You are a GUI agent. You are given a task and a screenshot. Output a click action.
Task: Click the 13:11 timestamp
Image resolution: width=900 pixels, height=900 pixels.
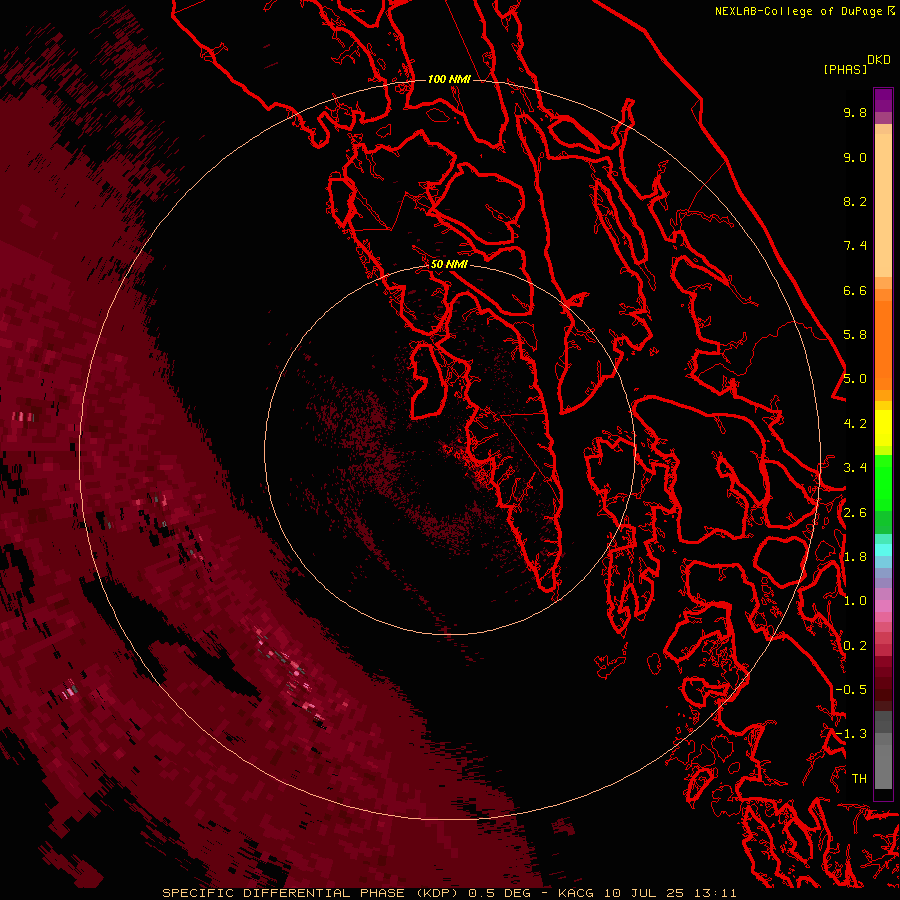tap(714, 893)
